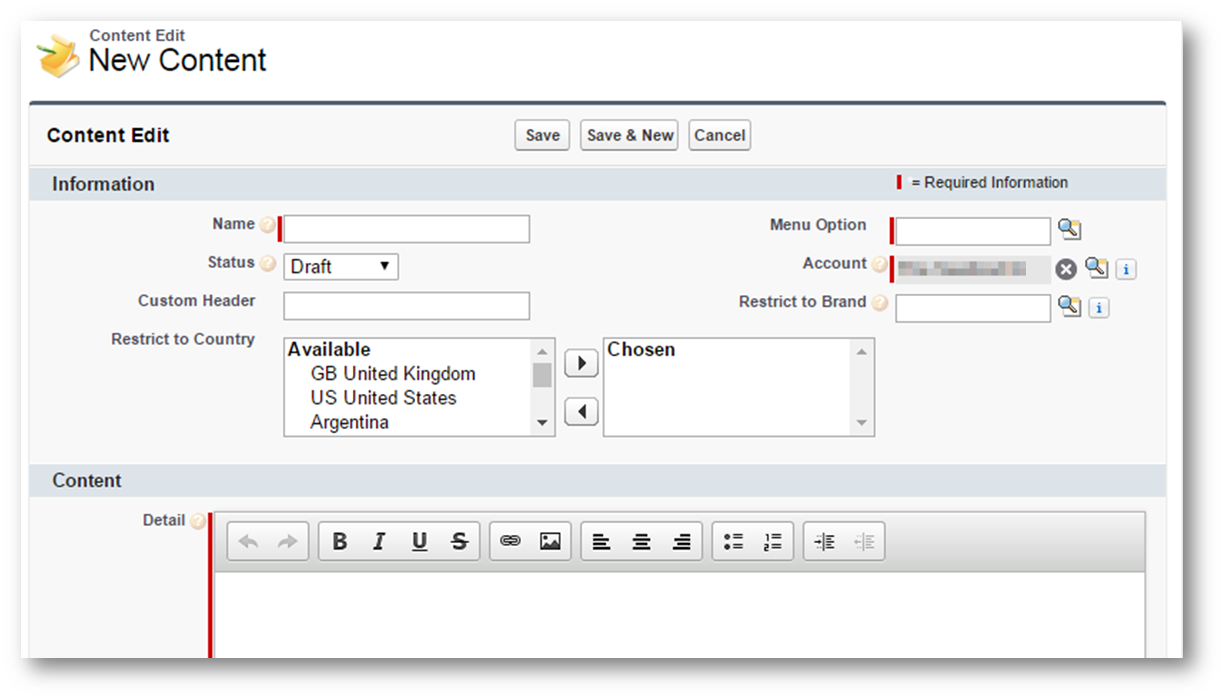This screenshot has height=700, width=1221.
Task: Insert an image in Detail editor
Action: pos(550,542)
